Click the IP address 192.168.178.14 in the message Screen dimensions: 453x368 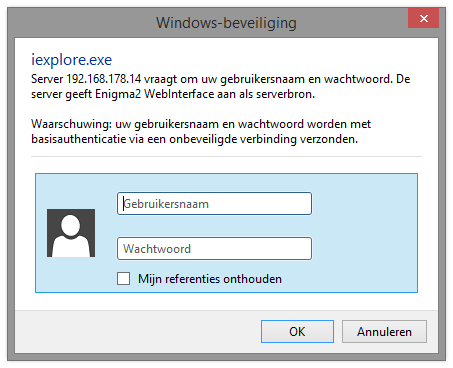(104, 79)
